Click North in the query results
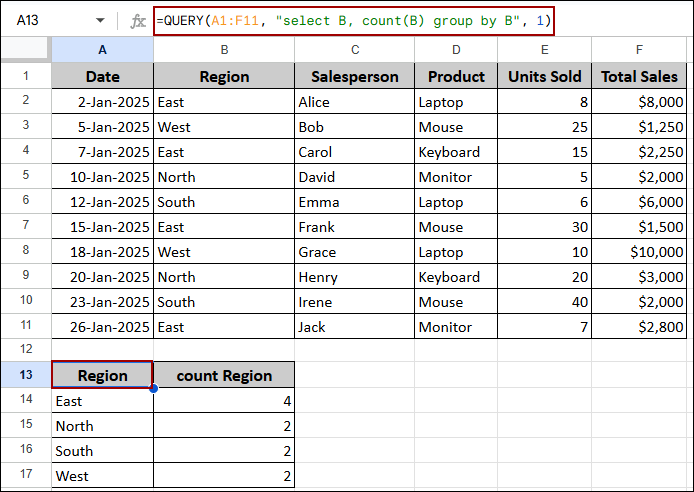Viewport: 694px width, 492px height. (x=102, y=426)
